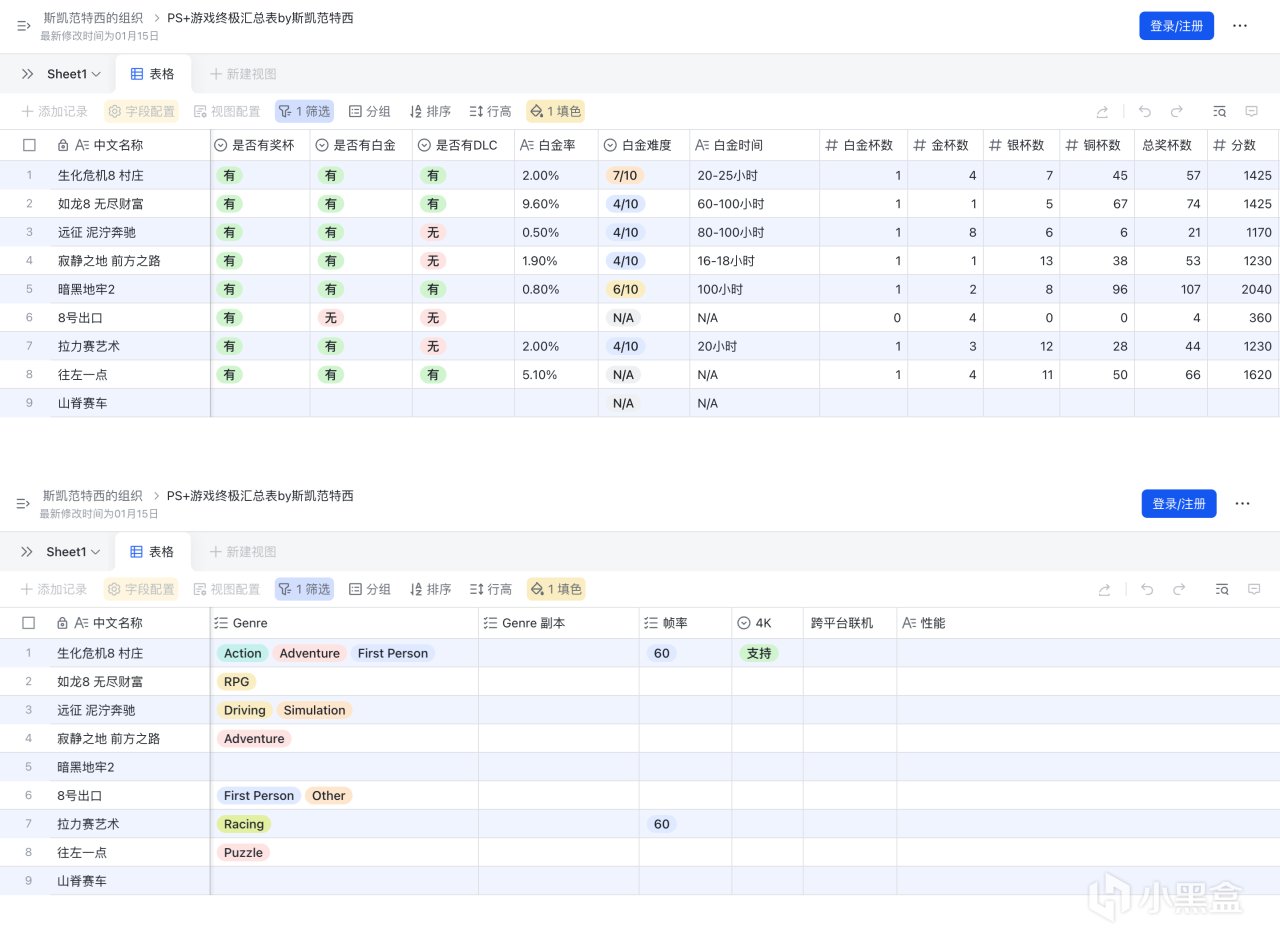
Task: Tick the select-all checkbox in the lower table header
Action: [x=29, y=623]
